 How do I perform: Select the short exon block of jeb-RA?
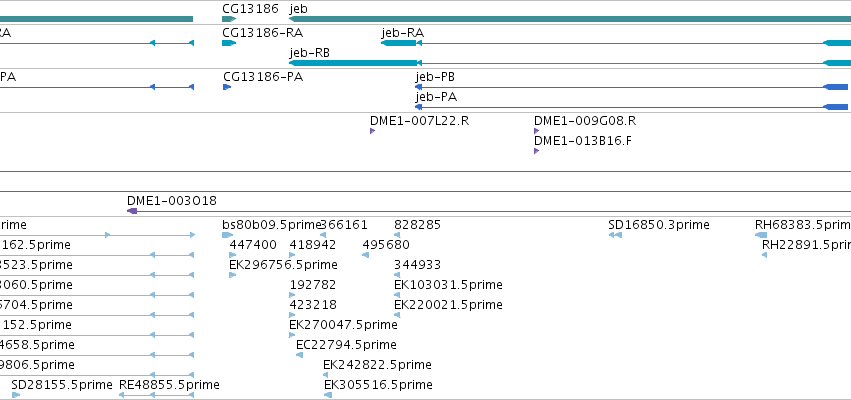pos(399,43)
